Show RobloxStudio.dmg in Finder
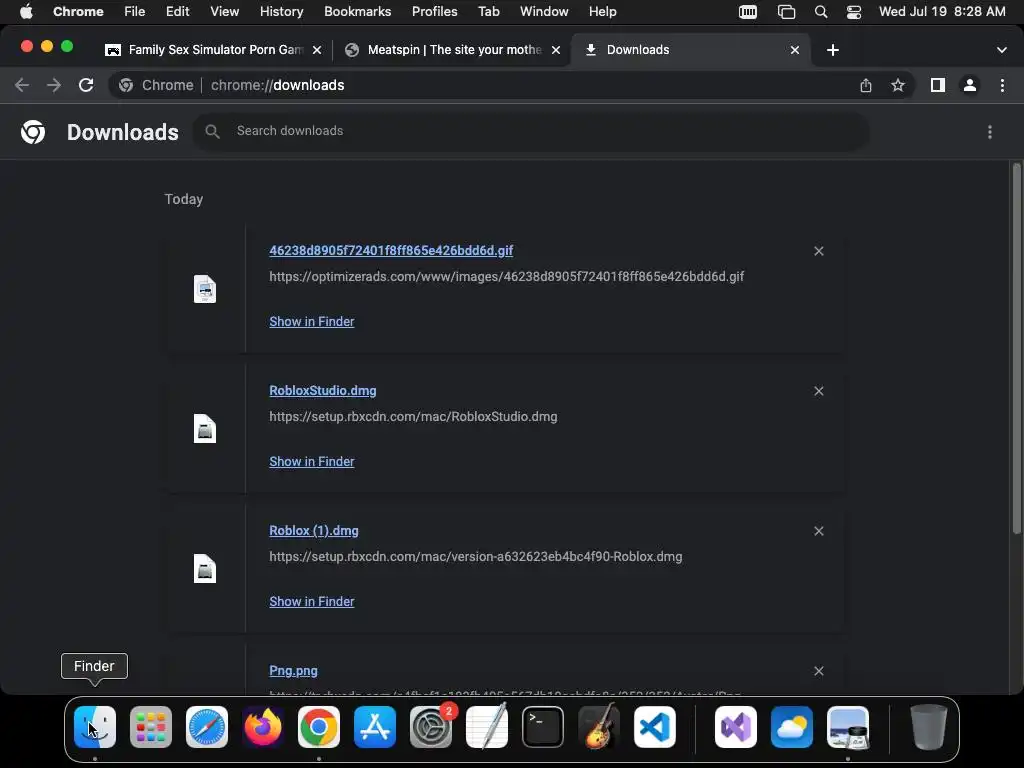1024x768 pixels. coord(312,461)
